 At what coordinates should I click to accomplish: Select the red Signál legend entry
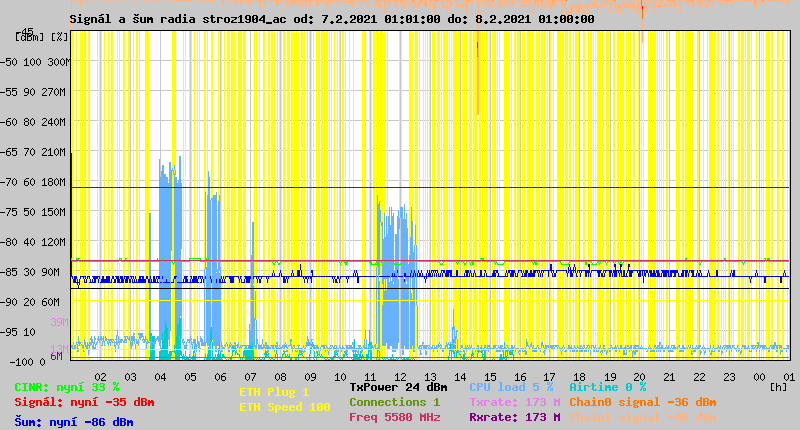[84, 403]
